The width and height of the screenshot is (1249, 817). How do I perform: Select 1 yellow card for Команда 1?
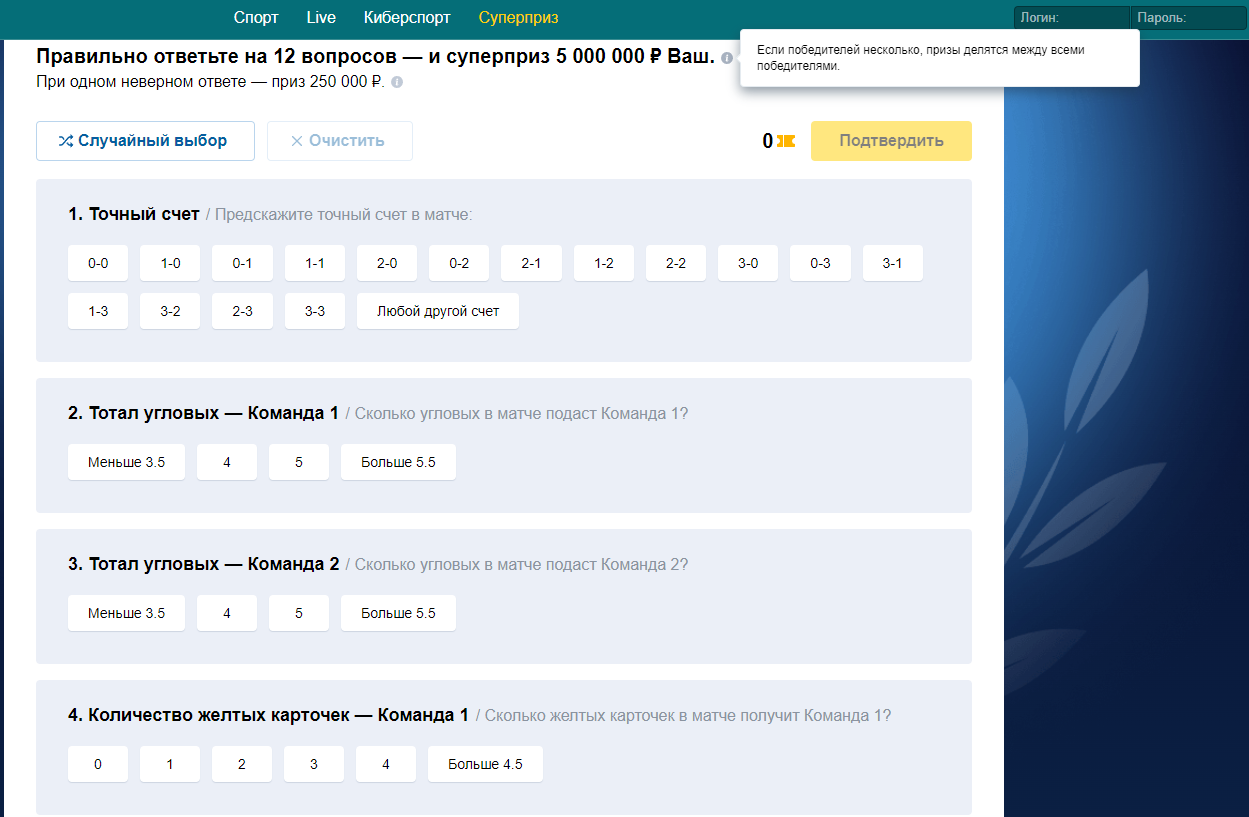coord(170,764)
